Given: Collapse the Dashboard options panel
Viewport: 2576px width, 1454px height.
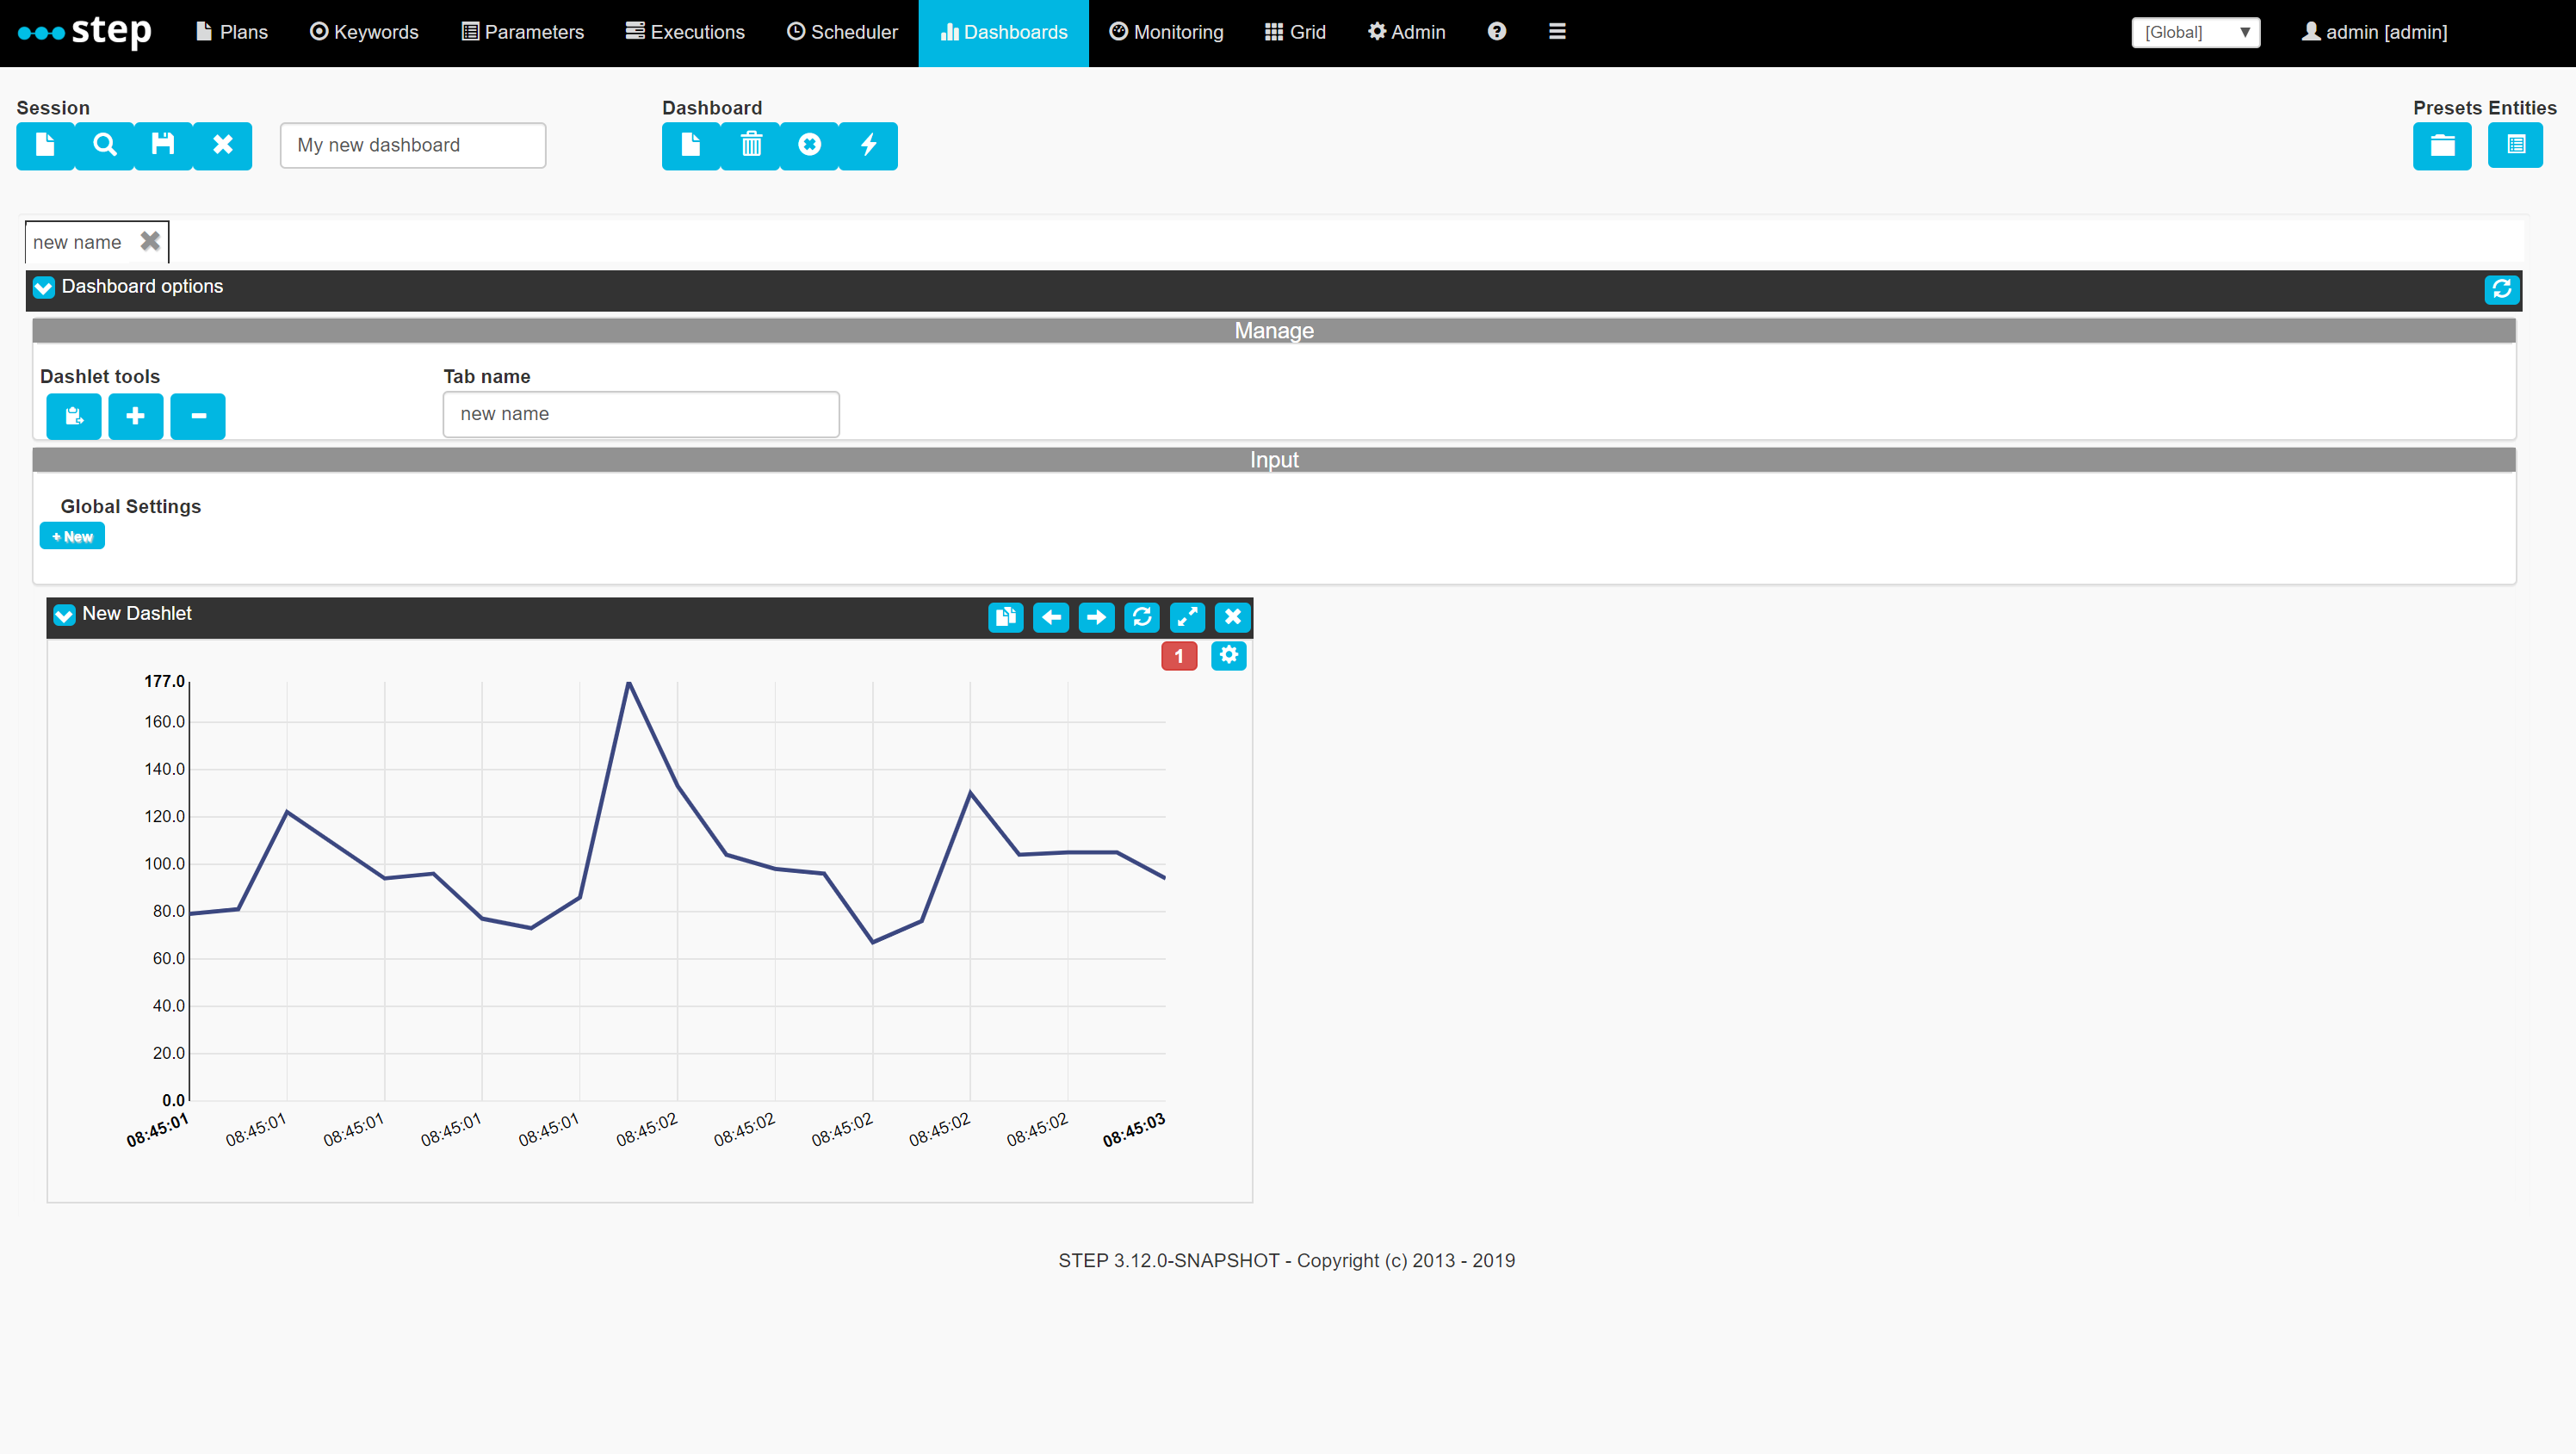Looking at the screenshot, I should pos(44,288).
